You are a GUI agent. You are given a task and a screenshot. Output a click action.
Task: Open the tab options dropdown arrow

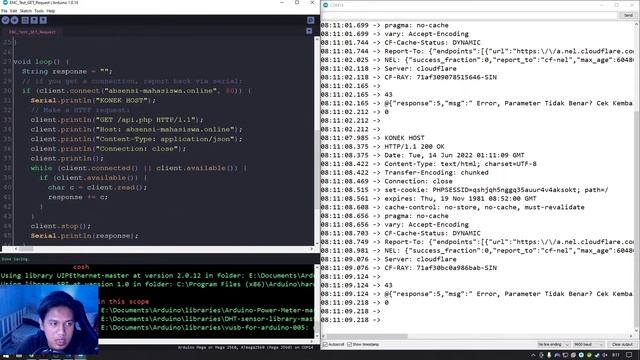[x=309, y=31]
